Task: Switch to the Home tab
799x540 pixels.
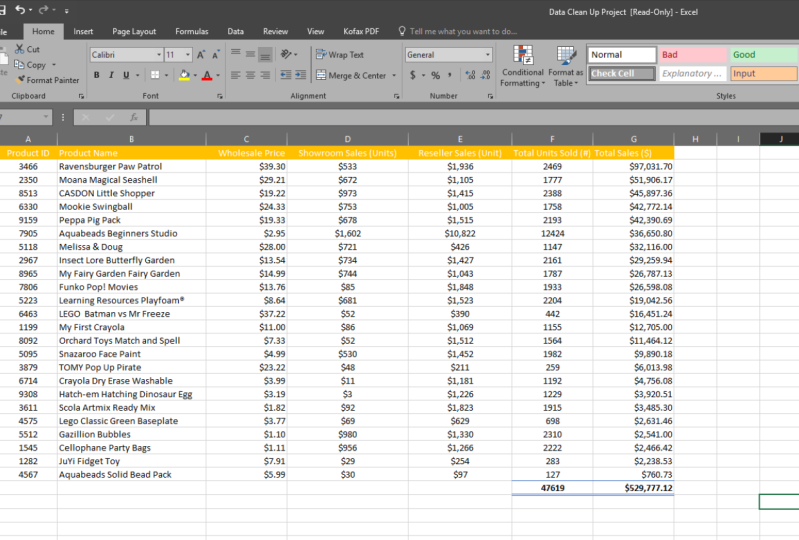Action: coord(43,31)
